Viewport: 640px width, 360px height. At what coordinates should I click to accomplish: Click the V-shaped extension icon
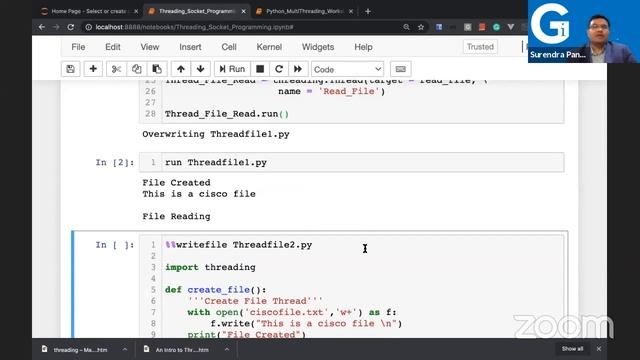[x=511, y=27]
